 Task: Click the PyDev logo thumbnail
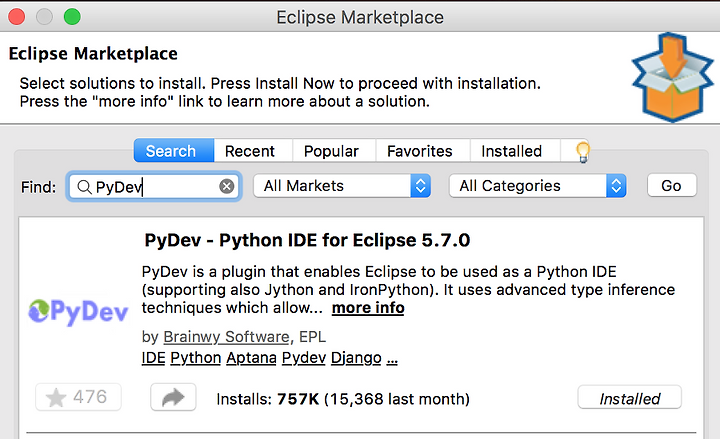tap(79, 312)
